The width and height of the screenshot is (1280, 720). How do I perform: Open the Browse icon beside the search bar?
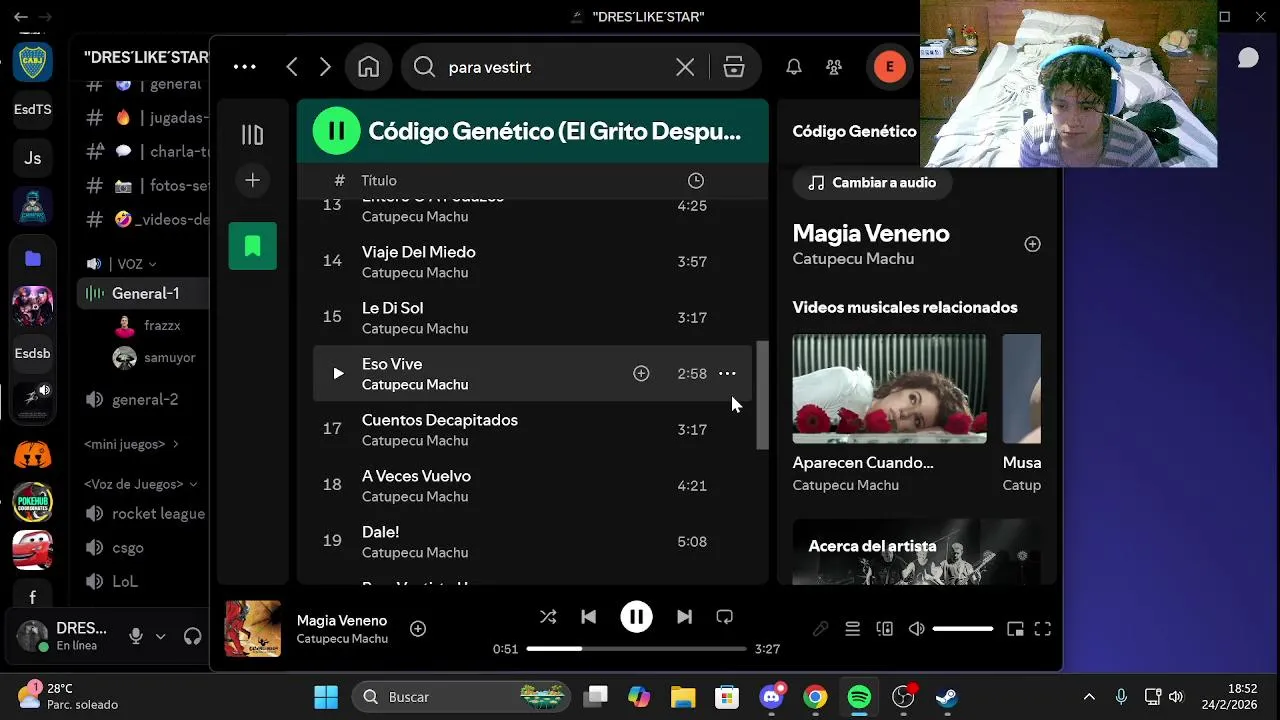734,67
